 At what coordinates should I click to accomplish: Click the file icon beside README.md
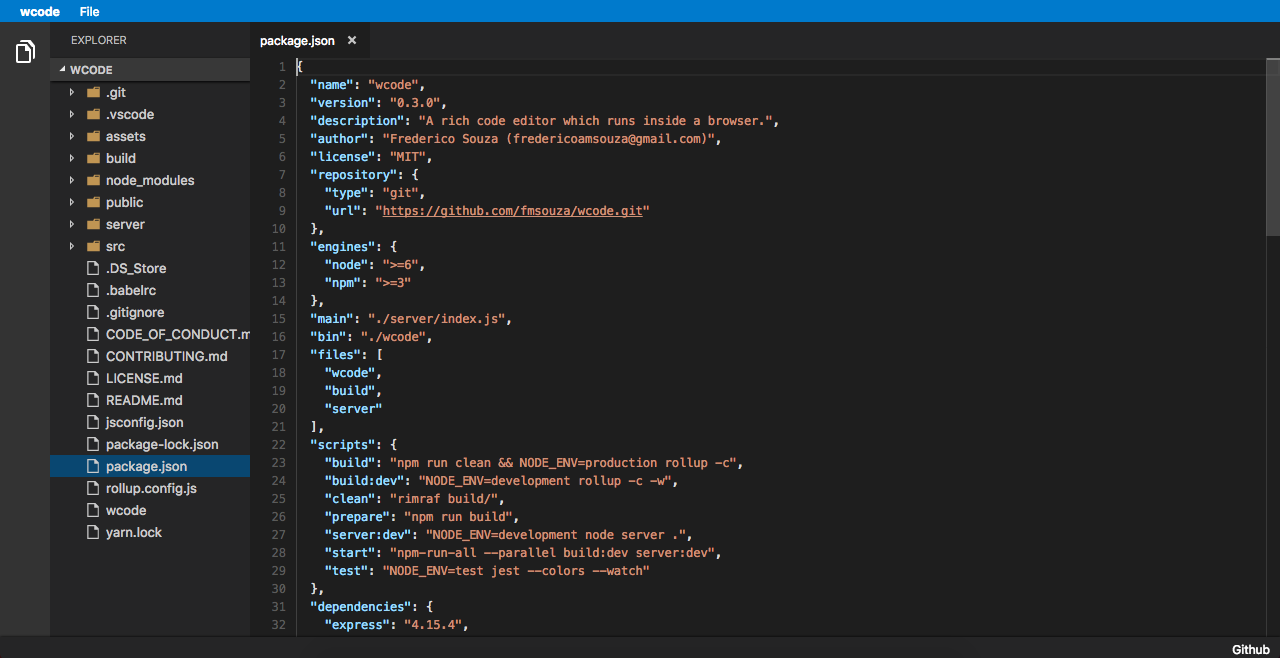pos(94,400)
